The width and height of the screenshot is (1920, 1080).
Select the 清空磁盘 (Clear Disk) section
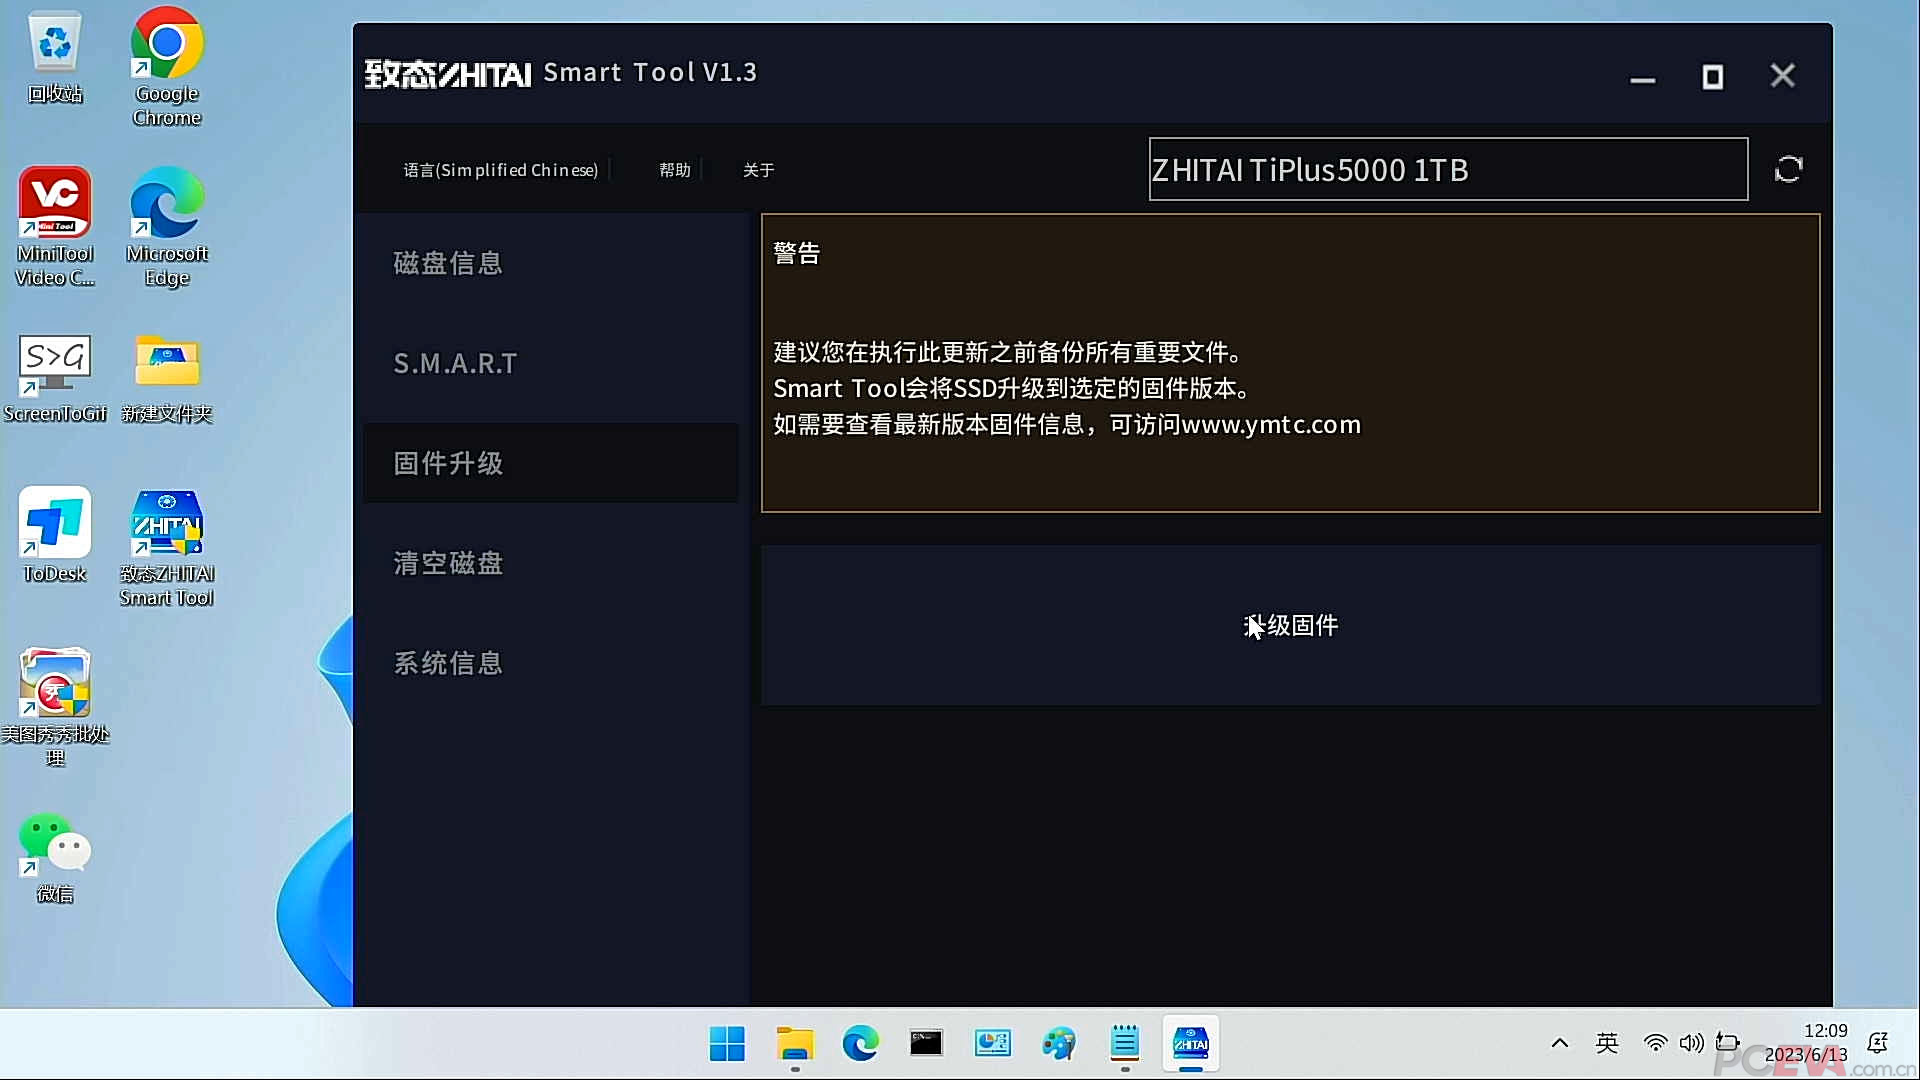(447, 563)
